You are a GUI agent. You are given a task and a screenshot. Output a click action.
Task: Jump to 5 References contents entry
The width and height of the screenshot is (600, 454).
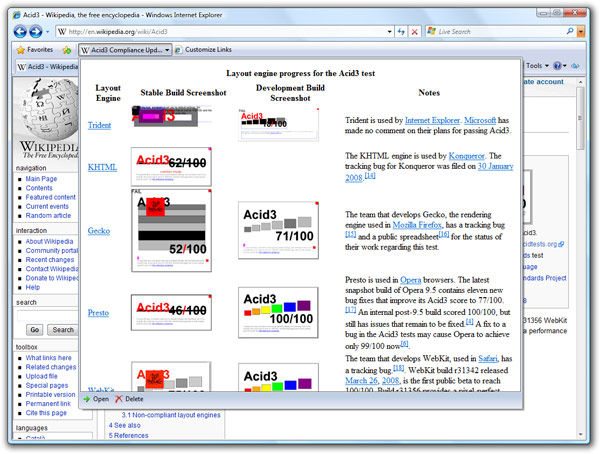pyautogui.click(x=128, y=436)
